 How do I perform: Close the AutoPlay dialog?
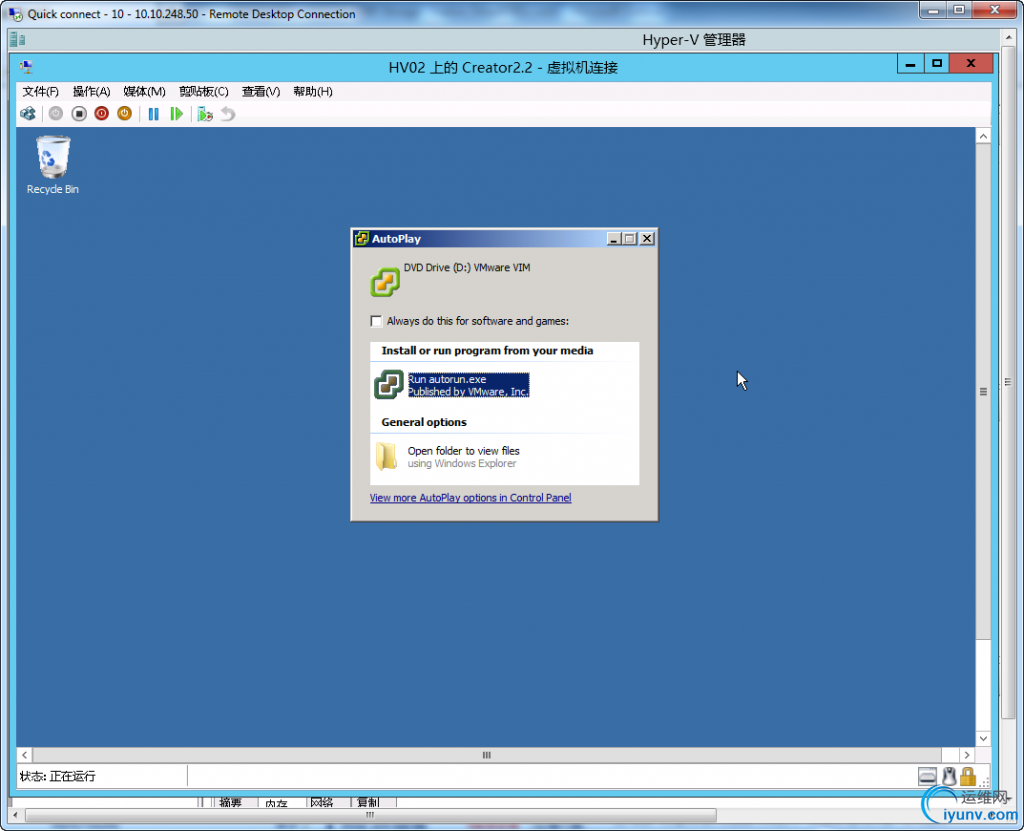(647, 238)
